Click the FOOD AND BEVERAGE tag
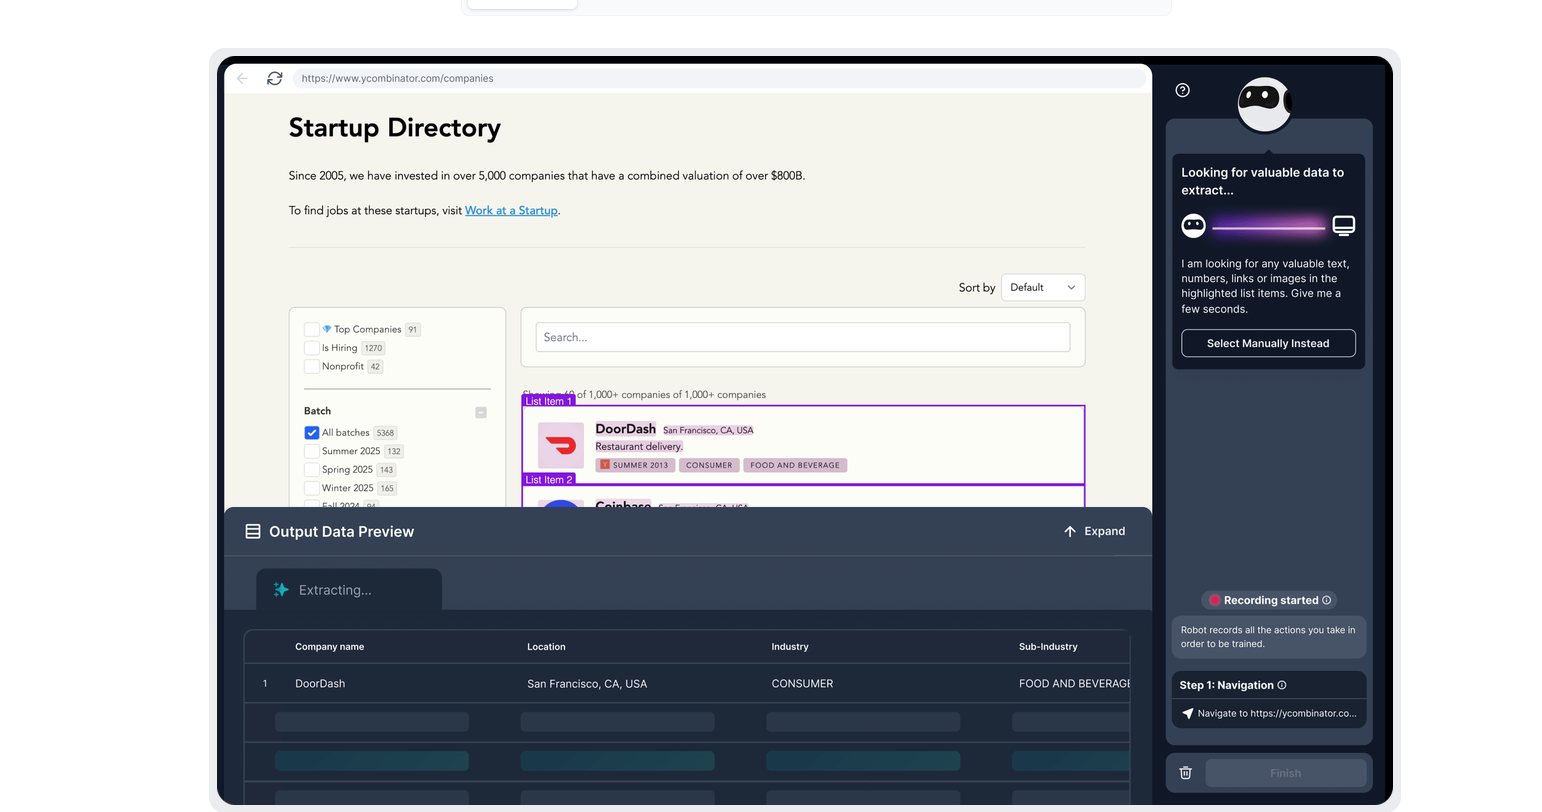Viewport: 1542px width, 812px height. pos(795,465)
